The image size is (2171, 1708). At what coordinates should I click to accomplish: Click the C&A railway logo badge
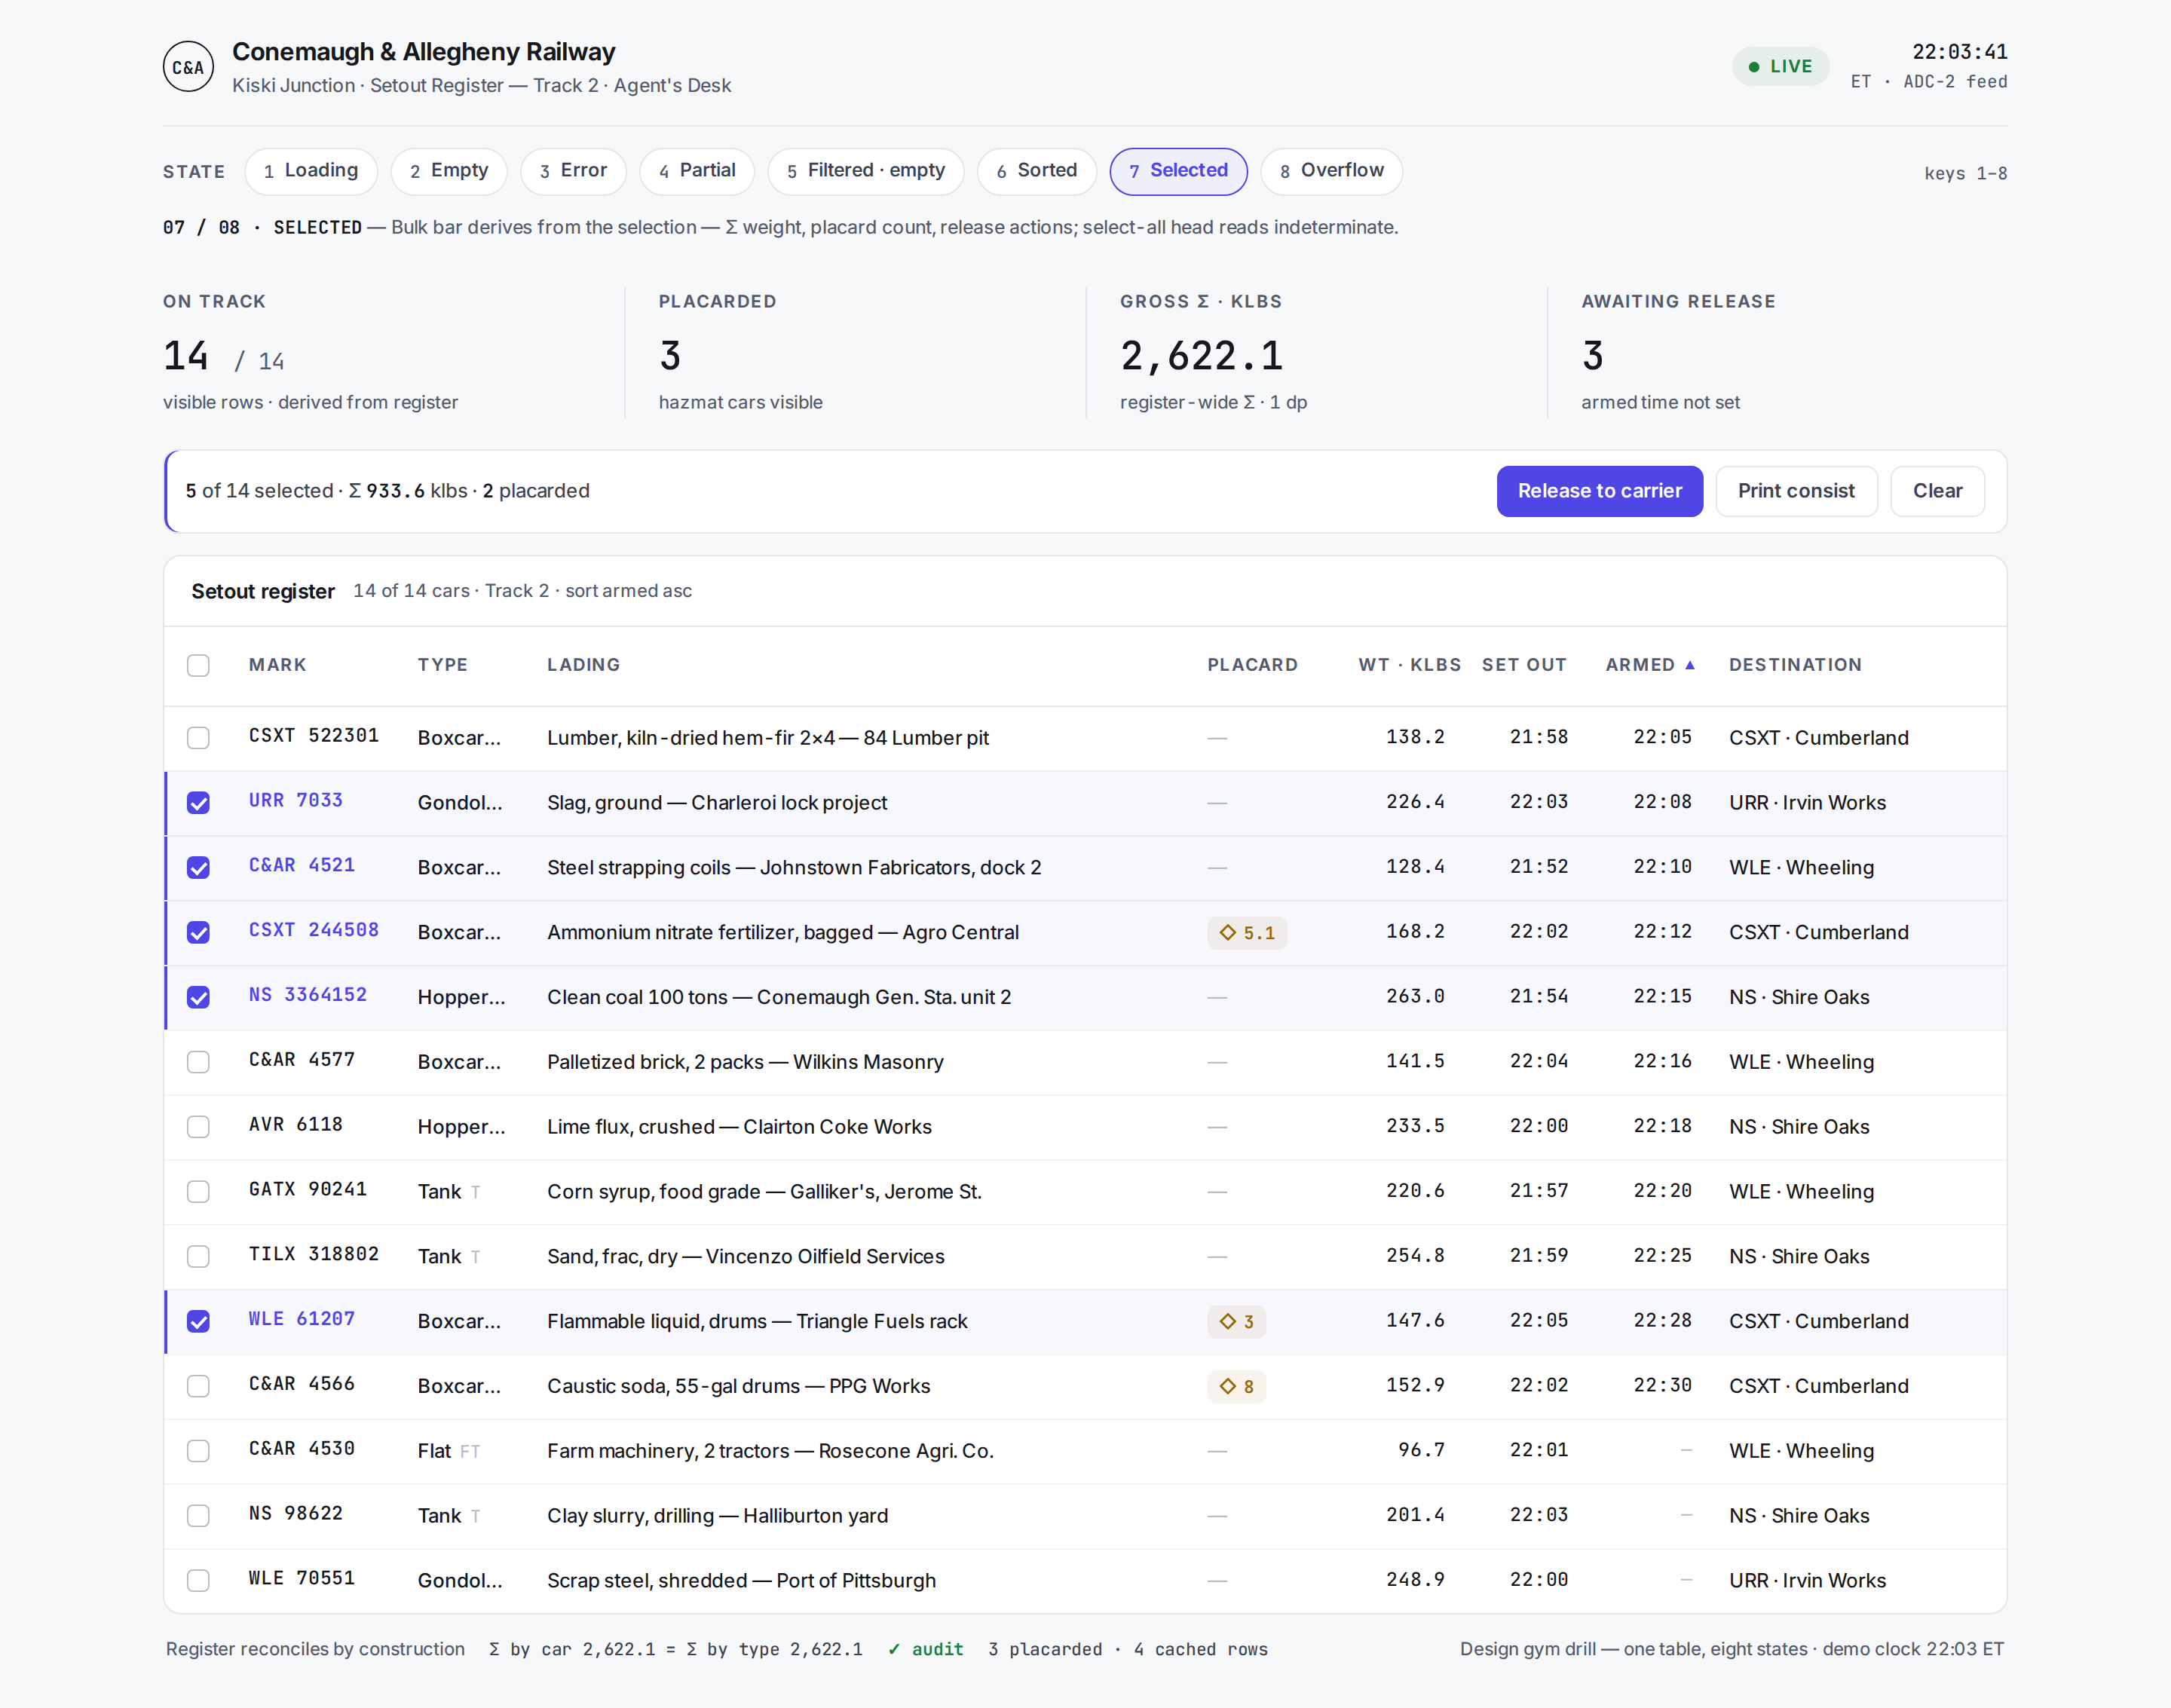tap(188, 67)
